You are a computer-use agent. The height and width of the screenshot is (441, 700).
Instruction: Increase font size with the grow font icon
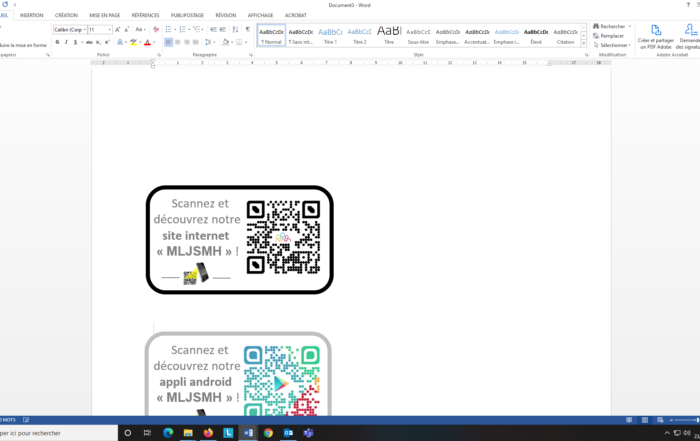(117, 29)
